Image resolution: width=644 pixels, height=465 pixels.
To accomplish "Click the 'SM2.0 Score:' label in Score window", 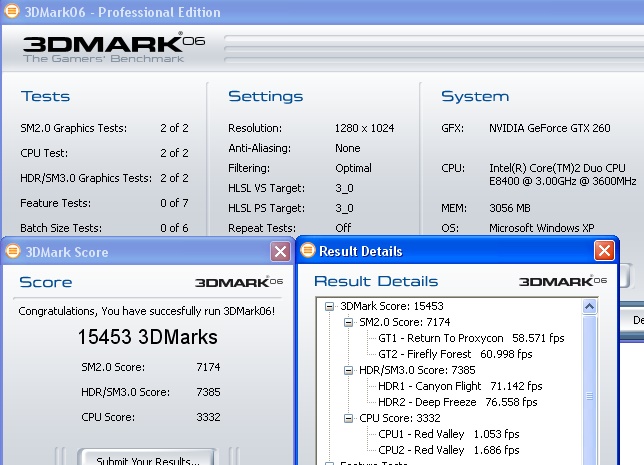I will [x=113, y=367].
